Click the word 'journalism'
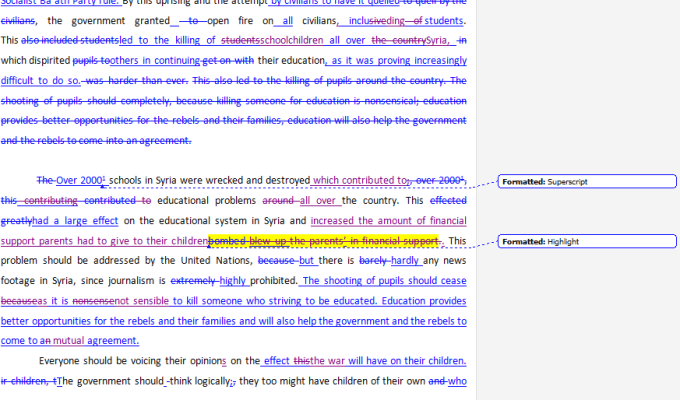 (130, 281)
